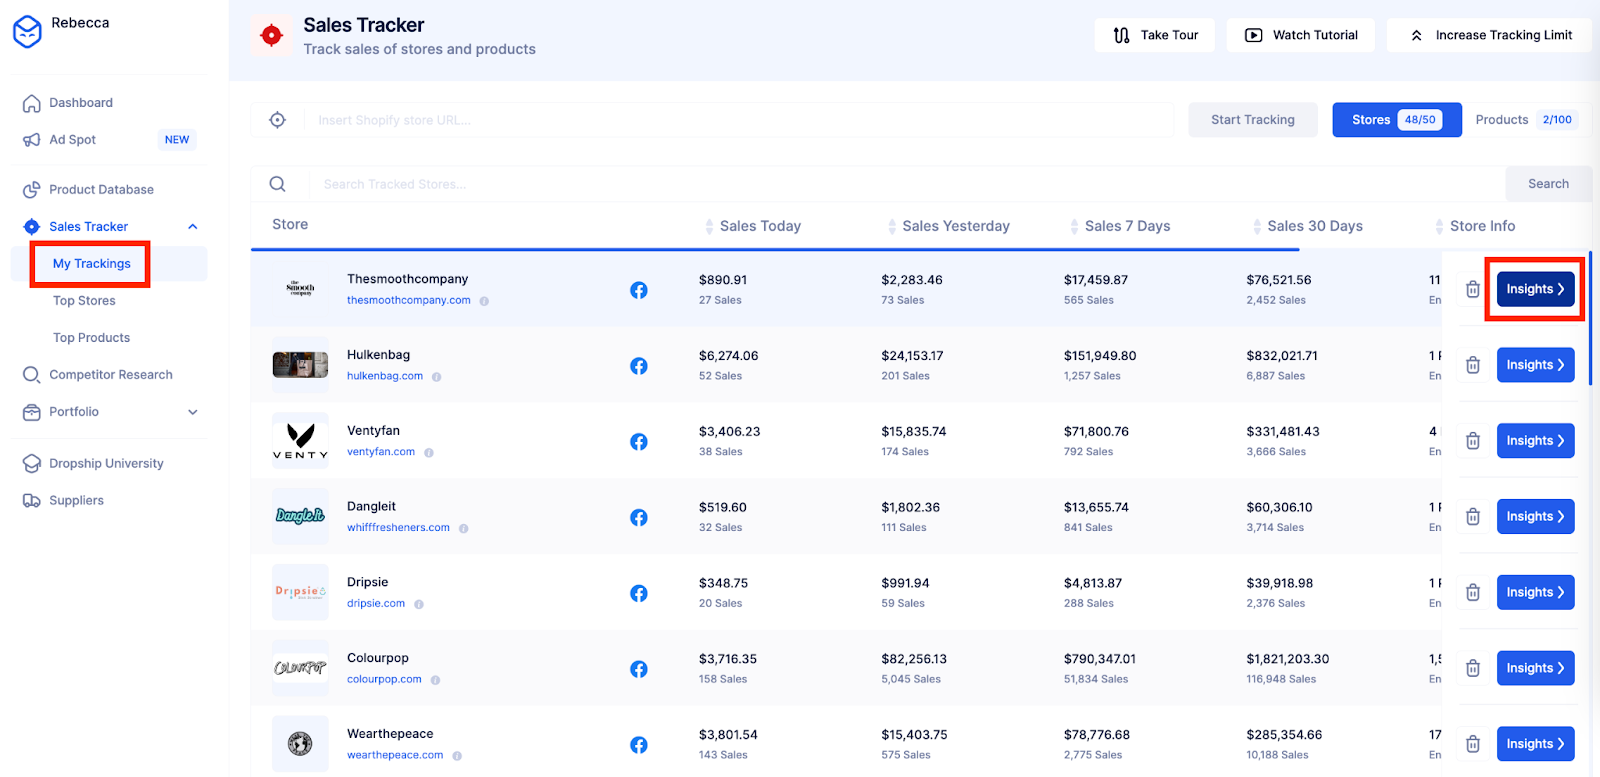Image resolution: width=1600 pixels, height=777 pixels.
Task: Delete Colourpop with the trash icon
Action: tap(1473, 669)
